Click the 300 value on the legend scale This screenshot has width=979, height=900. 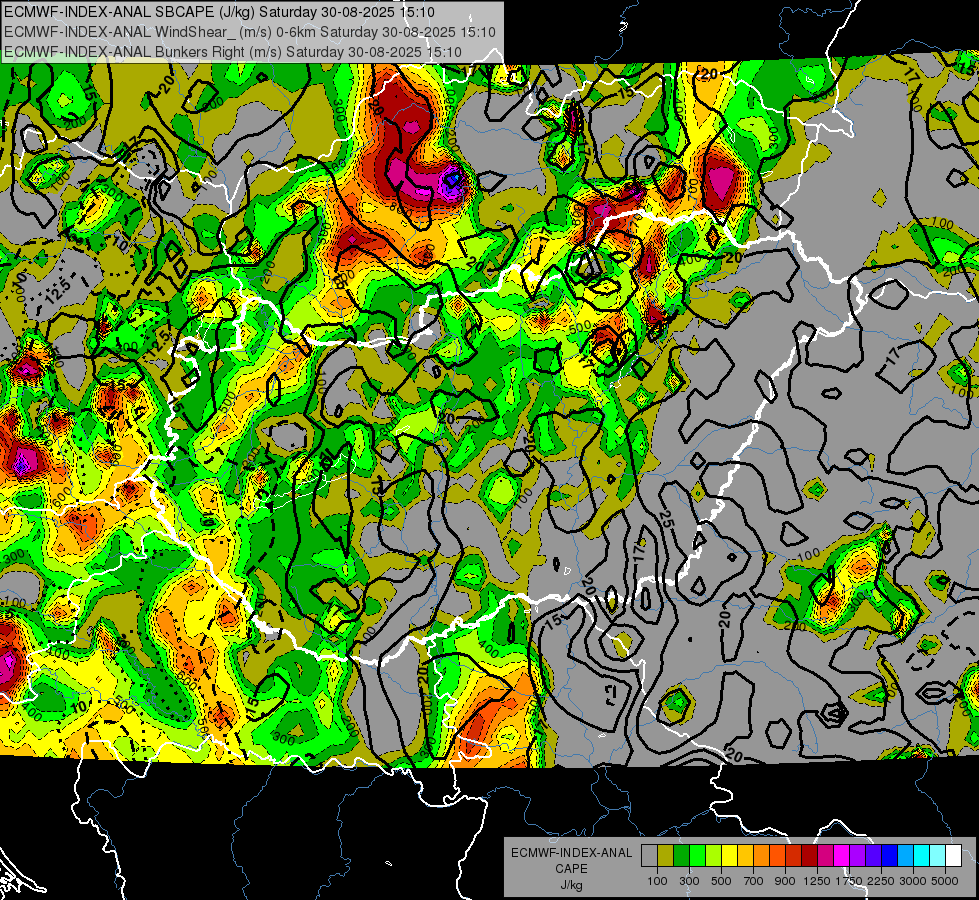[689, 881]
